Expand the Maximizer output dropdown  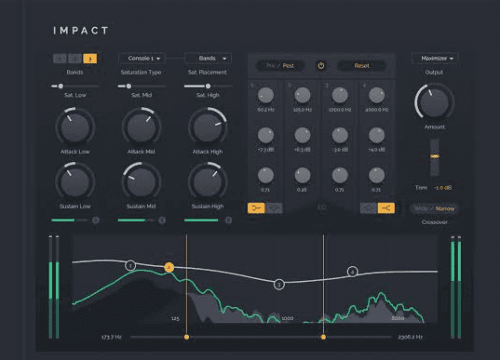point(435,58)
